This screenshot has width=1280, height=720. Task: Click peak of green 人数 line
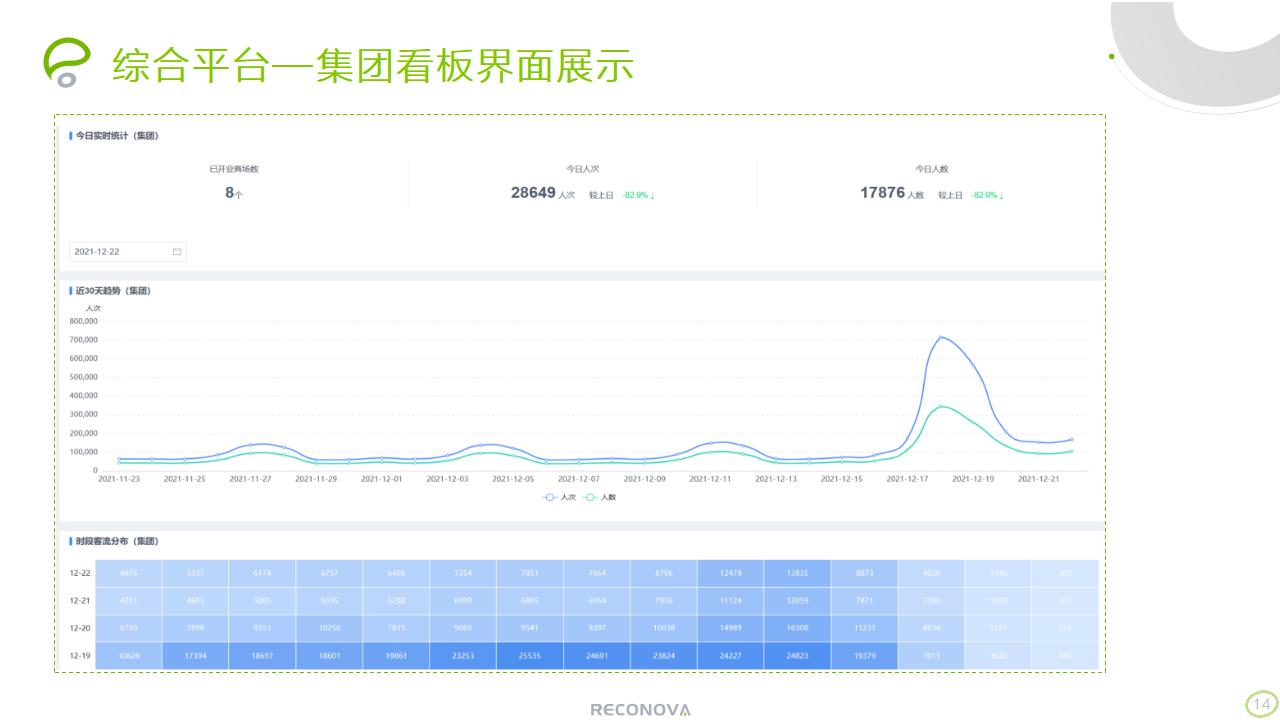click(x=941, y=406)
